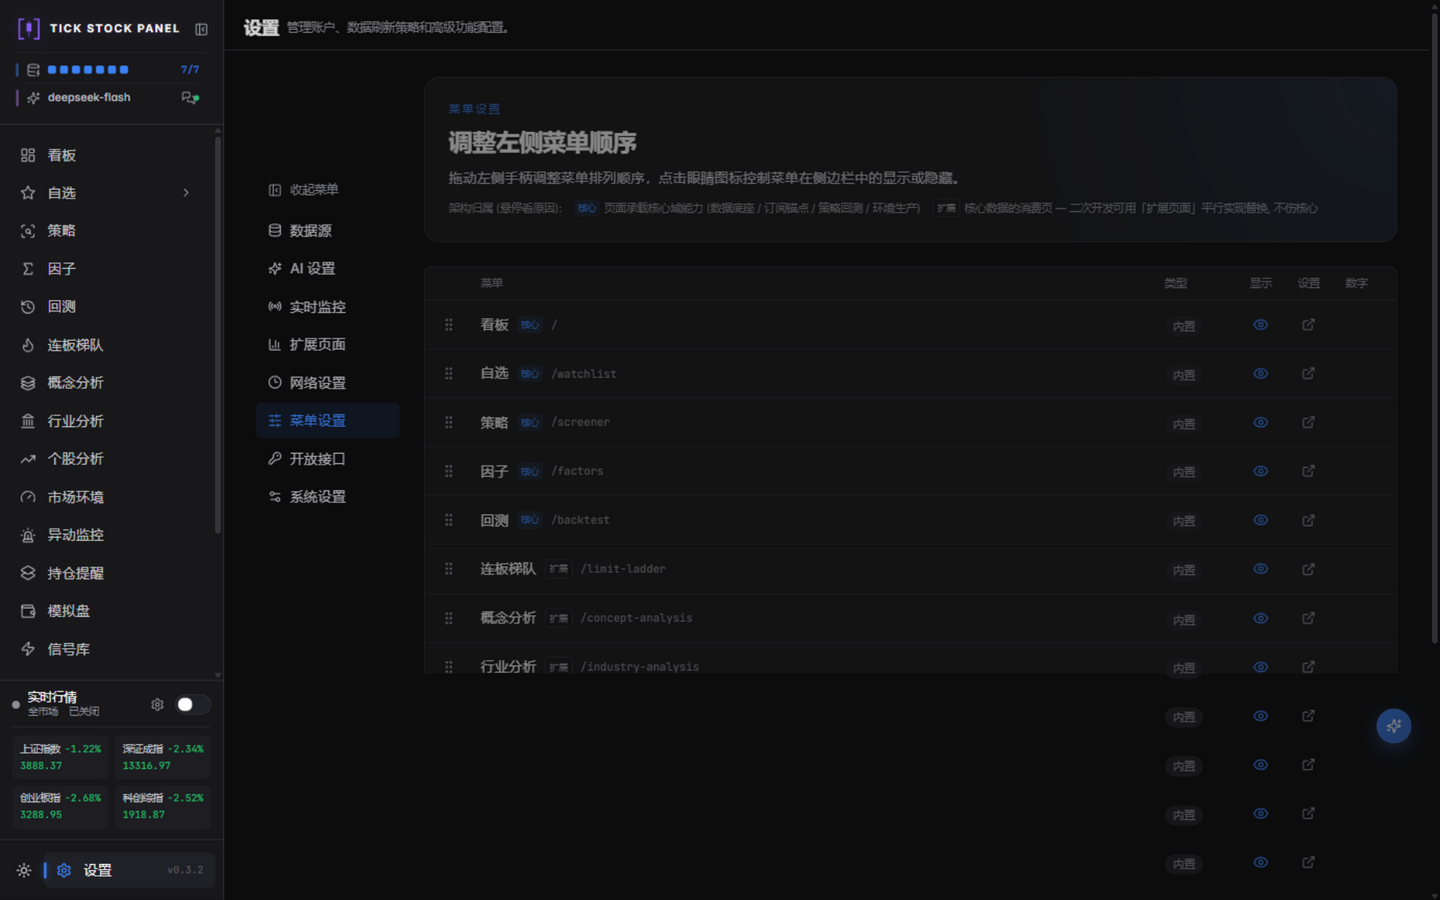Grab drag handle of 看板 row

point(449,325)
